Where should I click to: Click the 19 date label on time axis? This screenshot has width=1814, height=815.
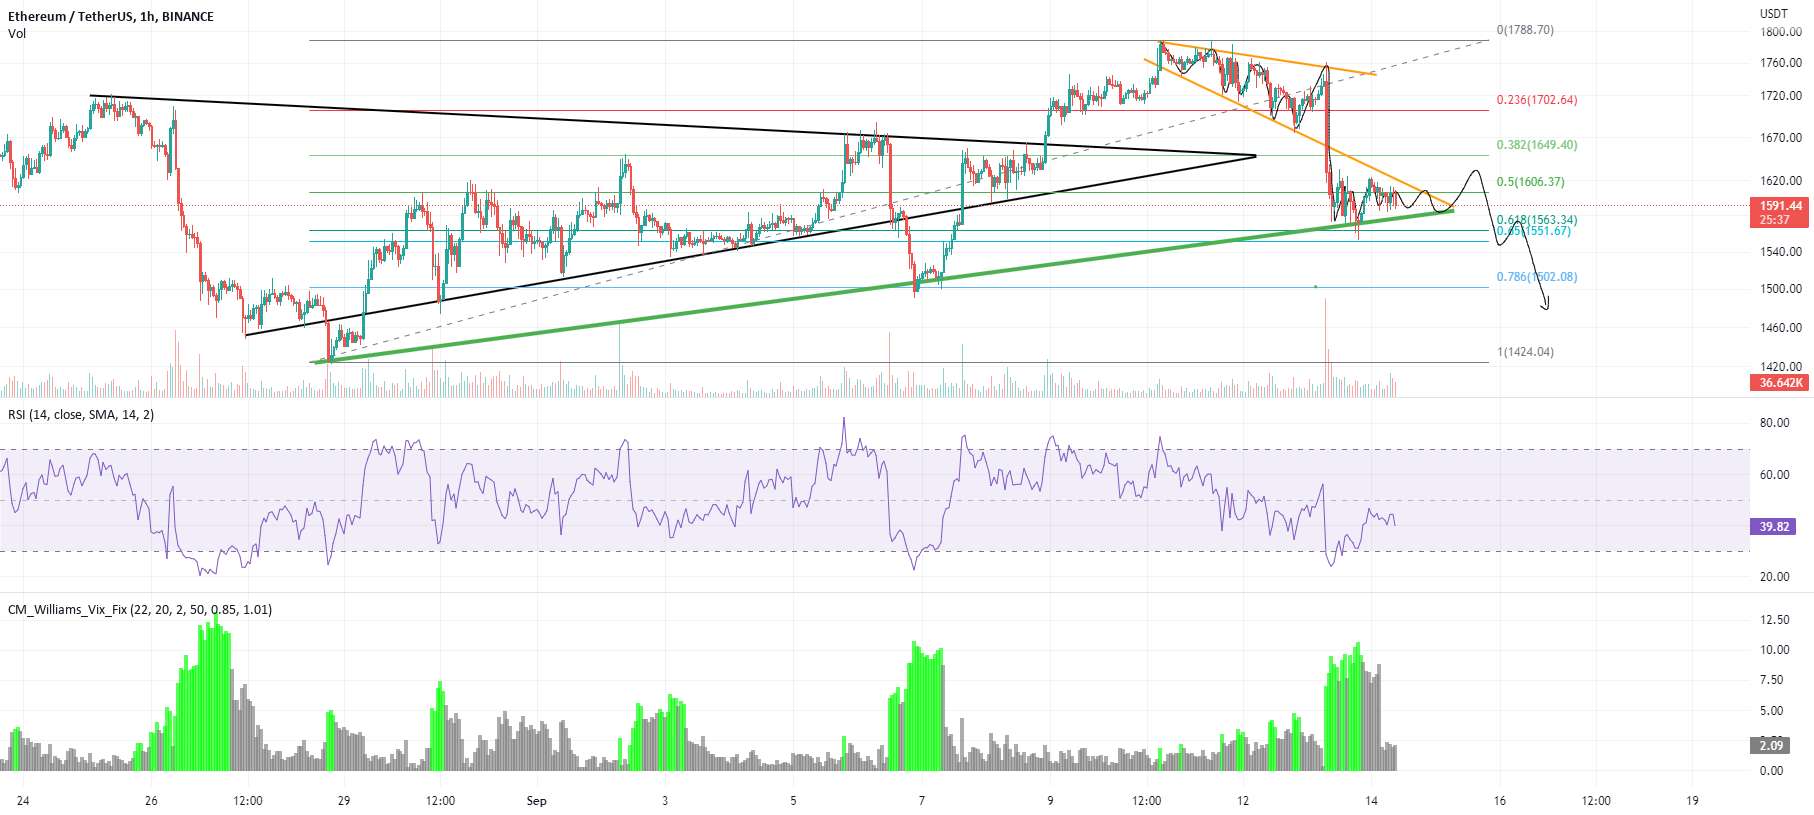[x=1692, y=801]
